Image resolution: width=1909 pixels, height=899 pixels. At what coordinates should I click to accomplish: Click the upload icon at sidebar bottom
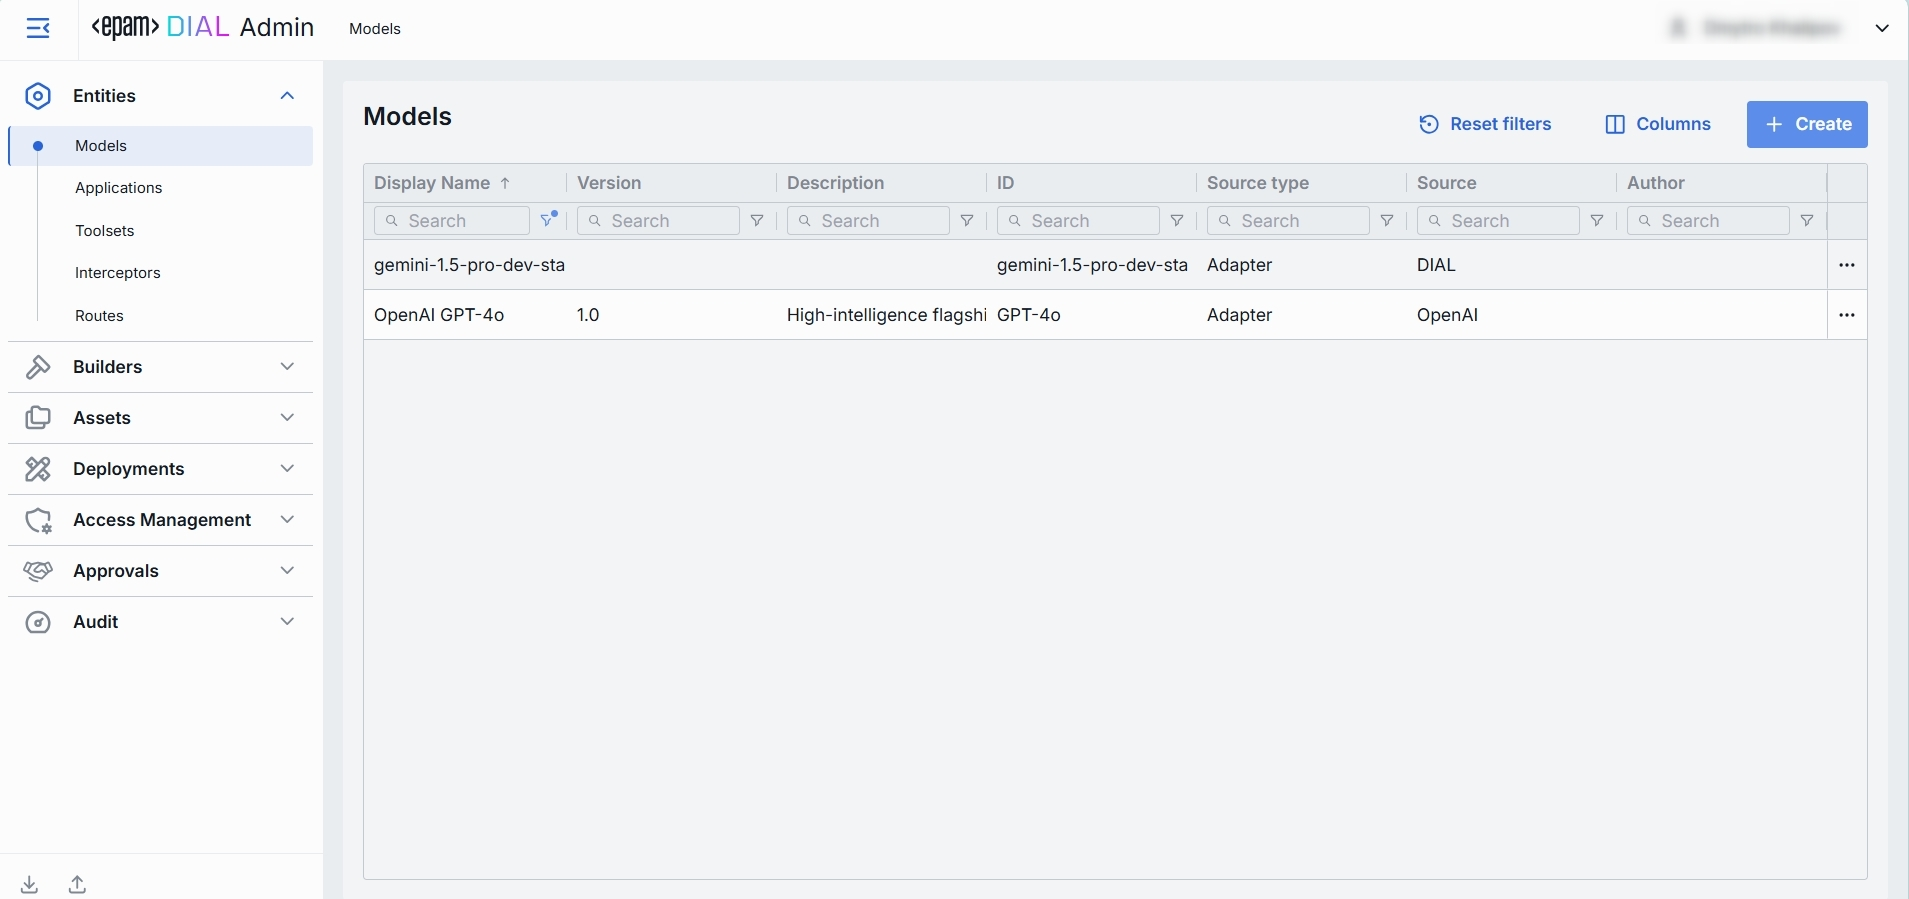point(78,884)
